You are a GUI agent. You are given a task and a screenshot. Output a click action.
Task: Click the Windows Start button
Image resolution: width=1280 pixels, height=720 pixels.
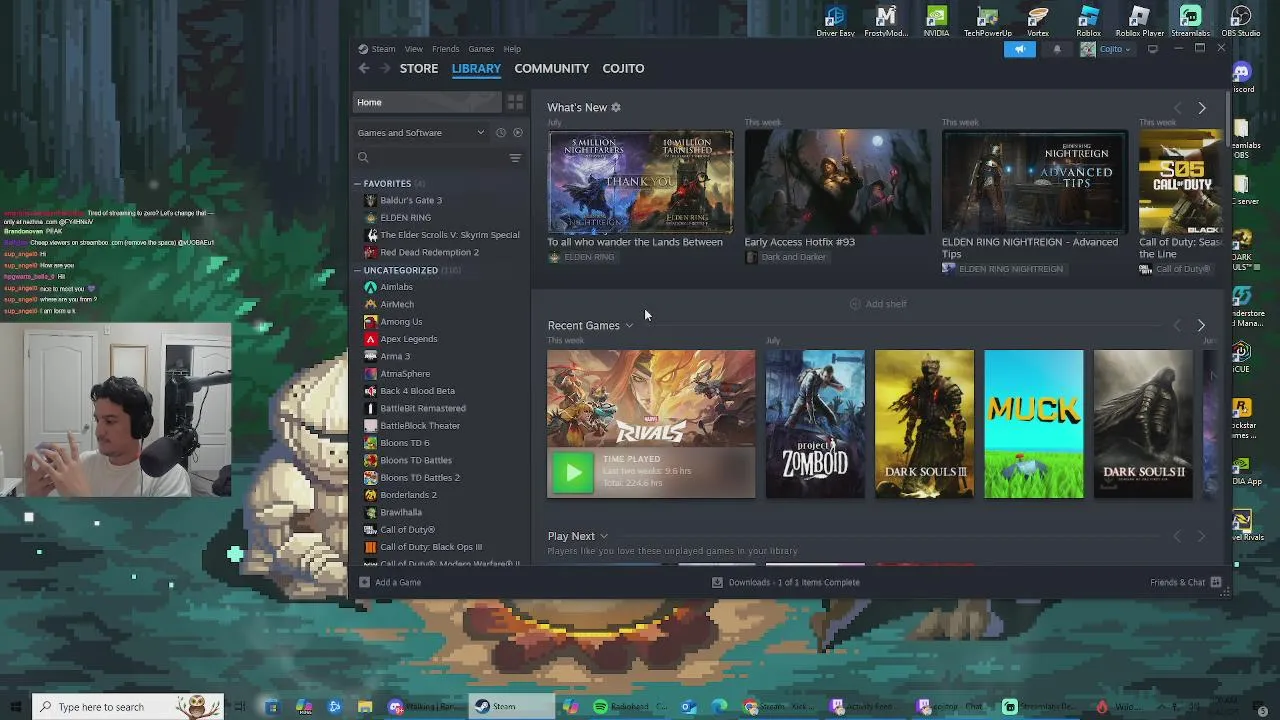[15, 707]
